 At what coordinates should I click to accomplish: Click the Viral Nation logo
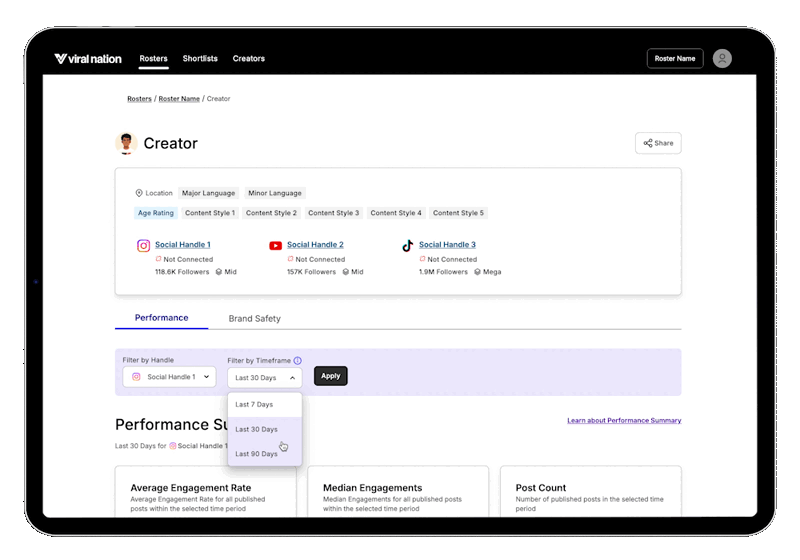pyautogui.click(x=88, y=59)
